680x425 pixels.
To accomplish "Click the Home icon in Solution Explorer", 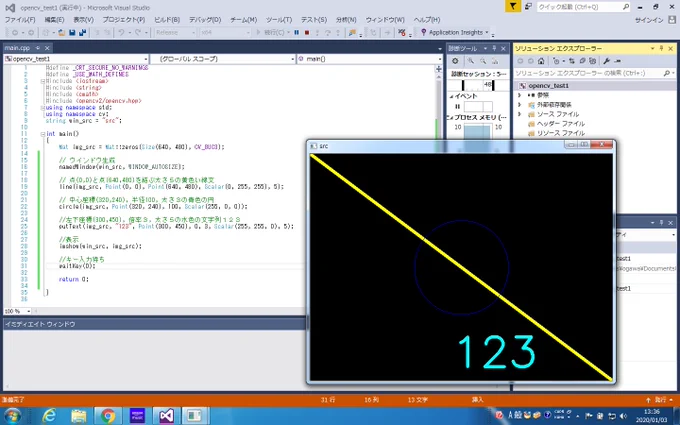I will pos(541,61).
